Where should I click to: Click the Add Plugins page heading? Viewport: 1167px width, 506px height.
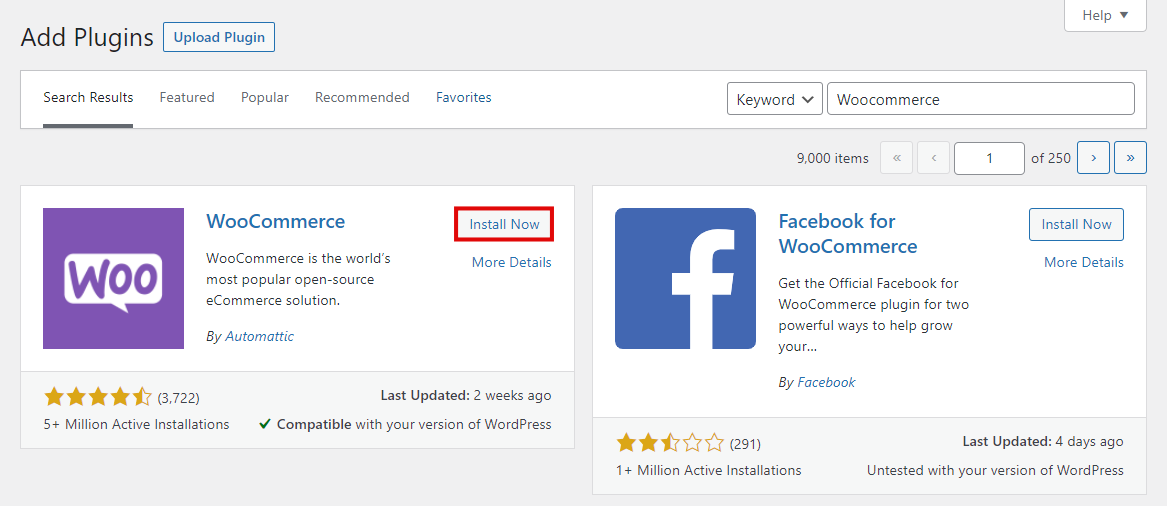coord(87,37)
